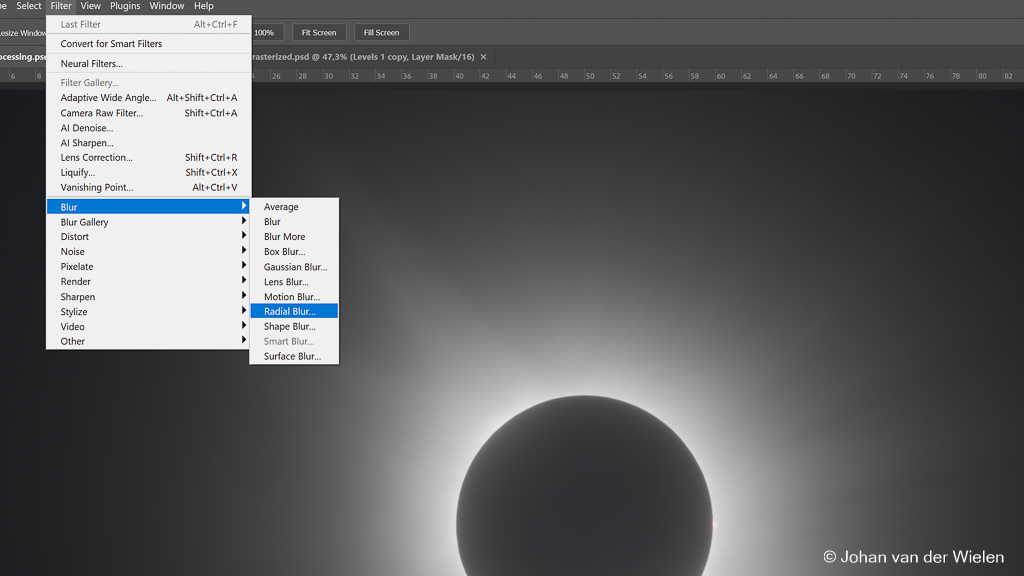Open the Help menu

point(203,6)
